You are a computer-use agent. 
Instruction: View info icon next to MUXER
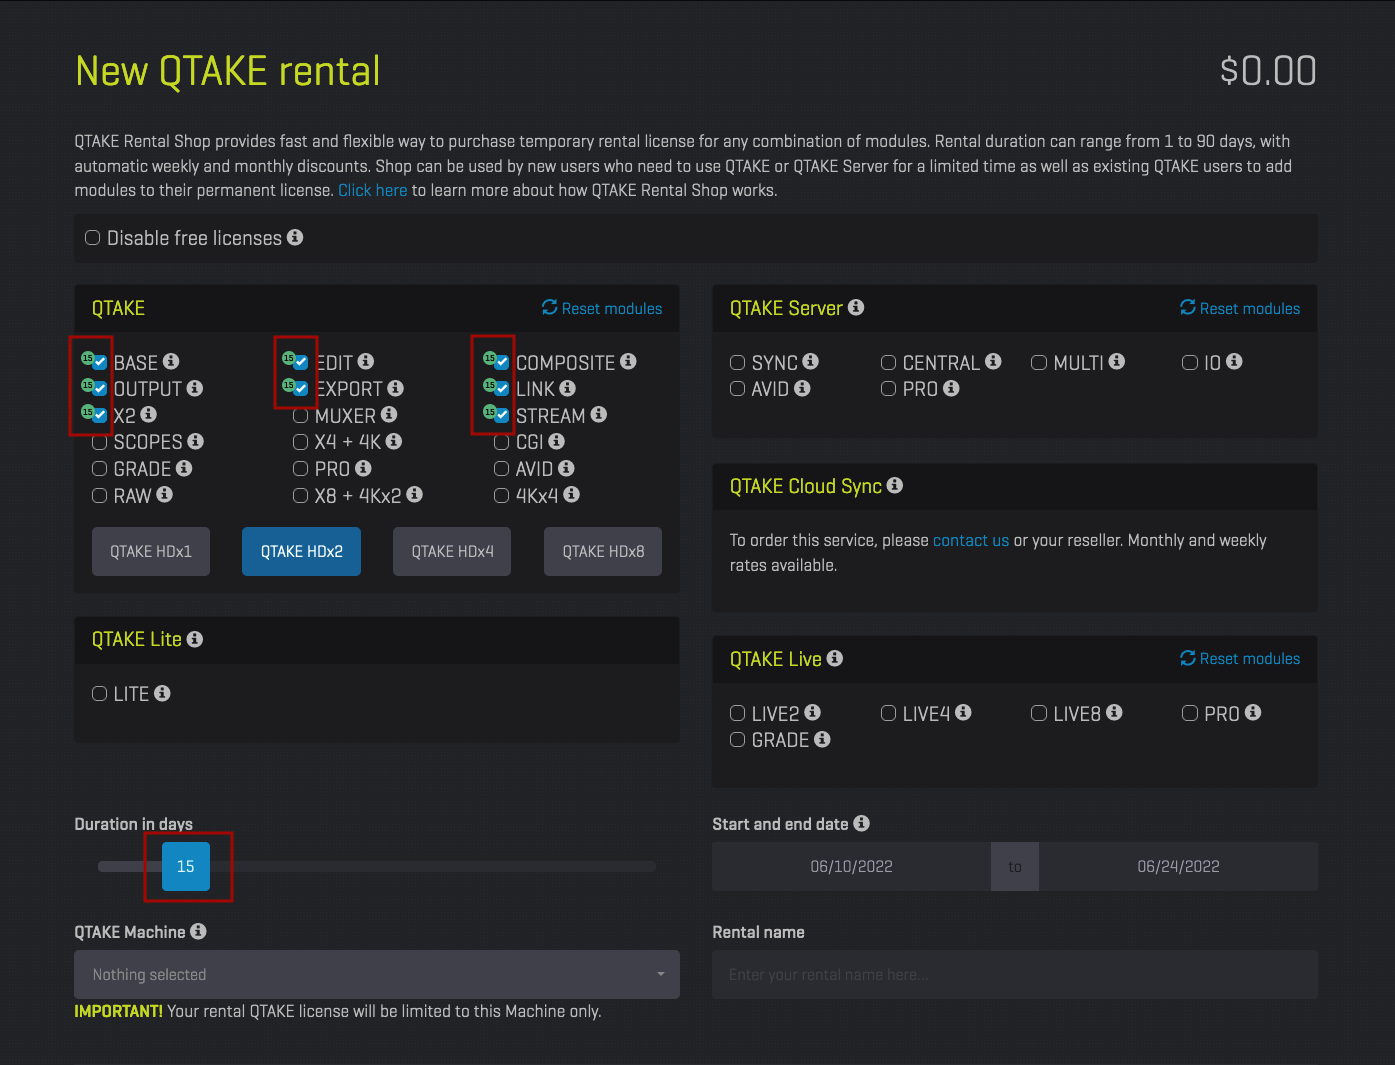389,414
